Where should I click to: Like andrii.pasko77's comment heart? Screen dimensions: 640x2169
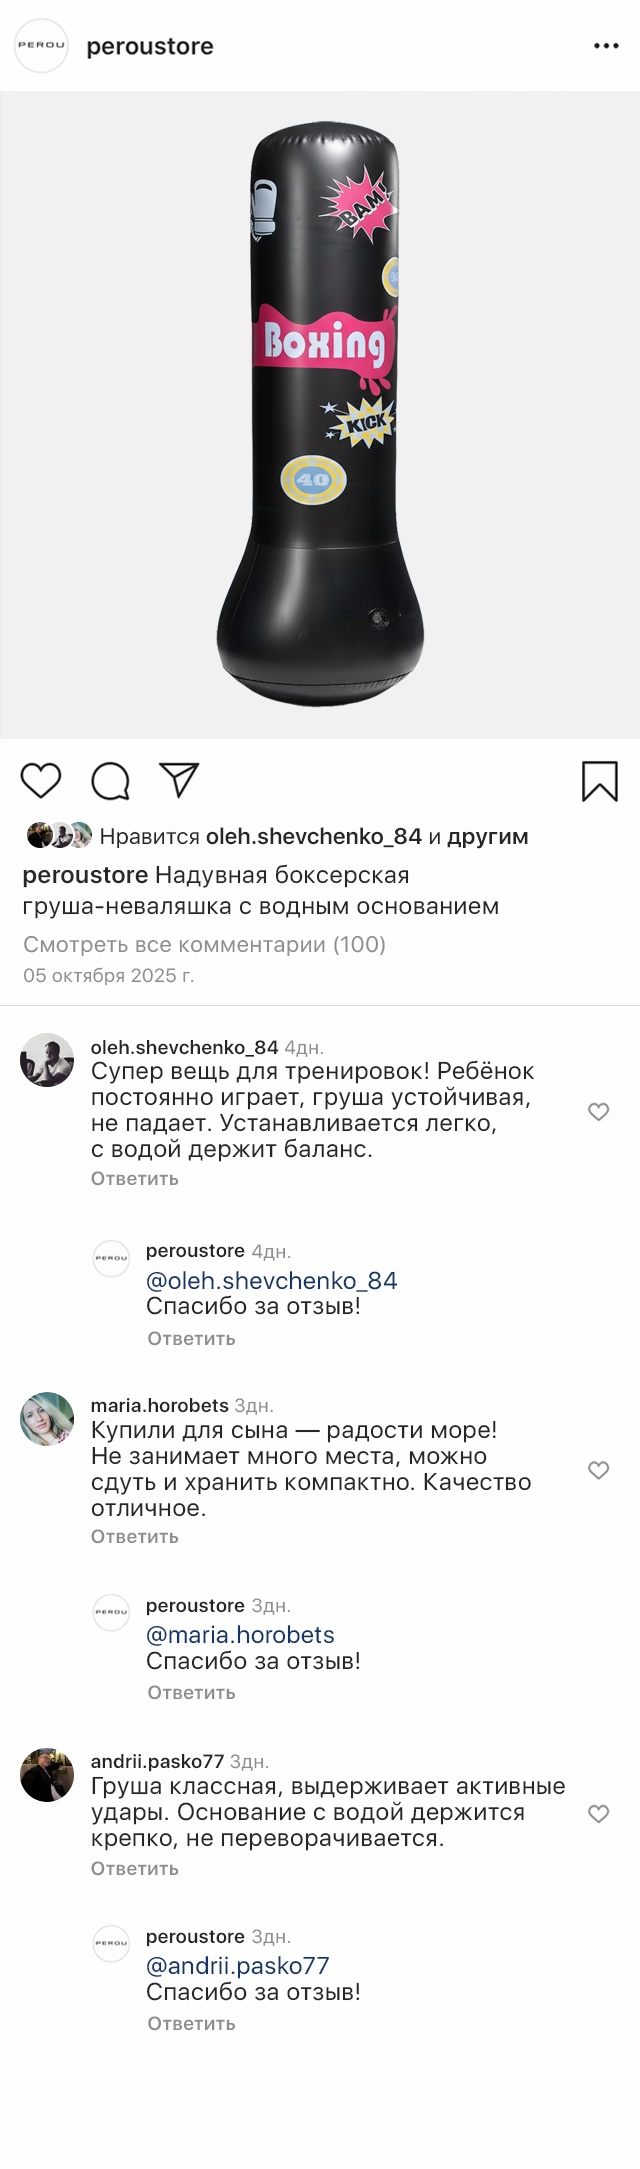click(x=598, y=1813)
